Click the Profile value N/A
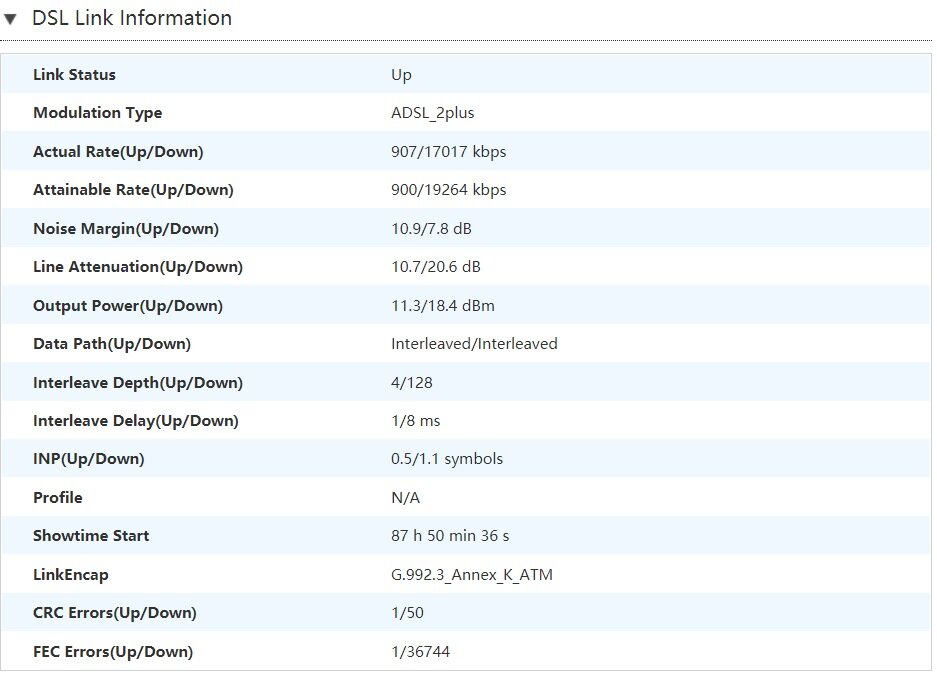This screenshot has height=674, width=937. tap(405, 498)
